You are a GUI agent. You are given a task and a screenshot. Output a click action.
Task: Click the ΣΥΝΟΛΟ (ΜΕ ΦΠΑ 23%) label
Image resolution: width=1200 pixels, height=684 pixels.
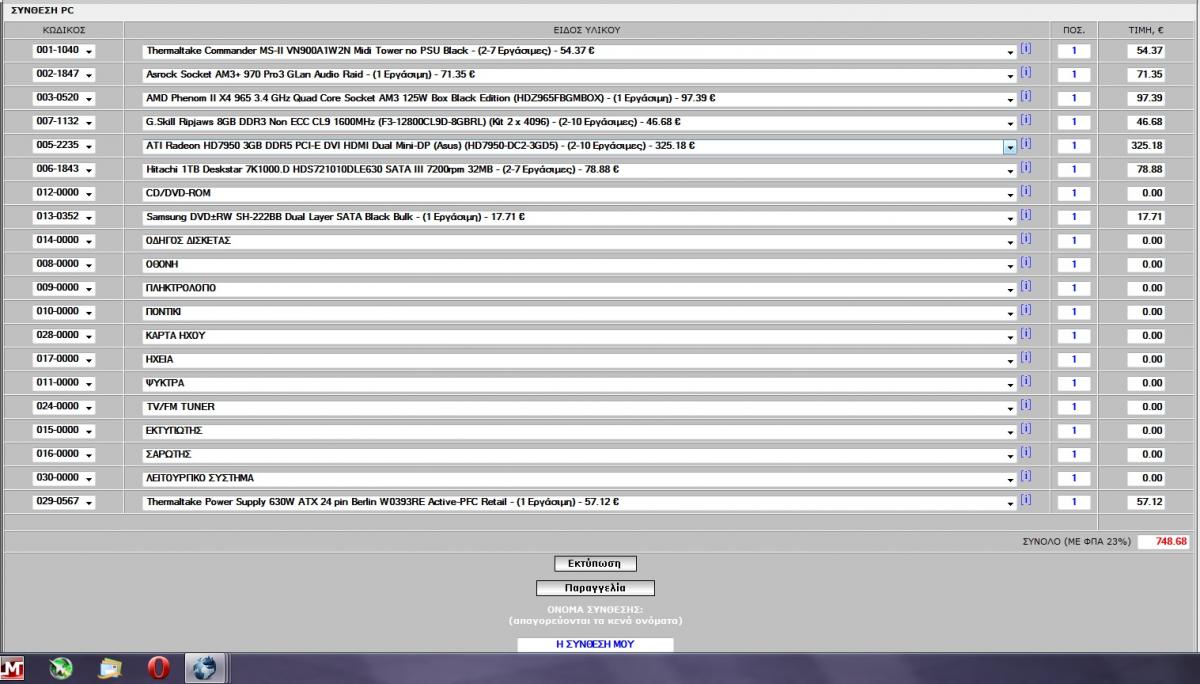tap(1076, 541)
